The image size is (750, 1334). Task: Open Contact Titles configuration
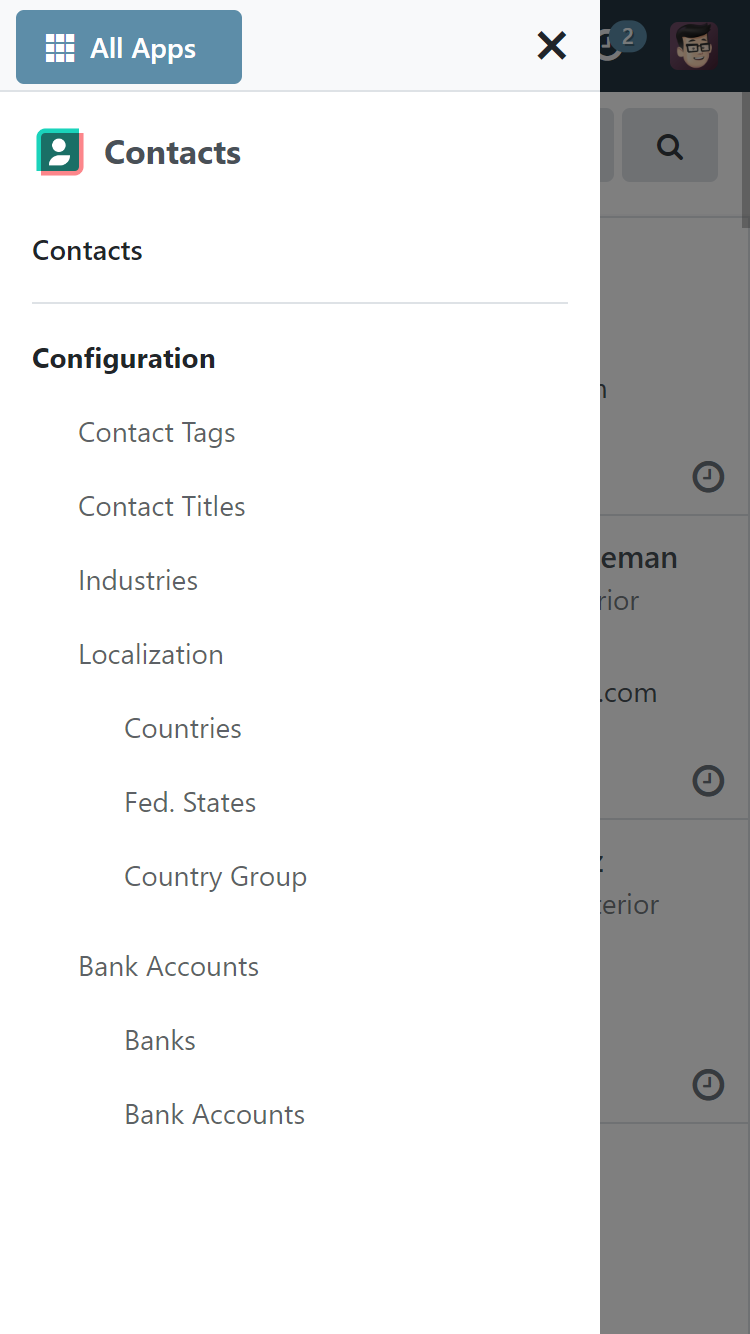click(162, 507)
